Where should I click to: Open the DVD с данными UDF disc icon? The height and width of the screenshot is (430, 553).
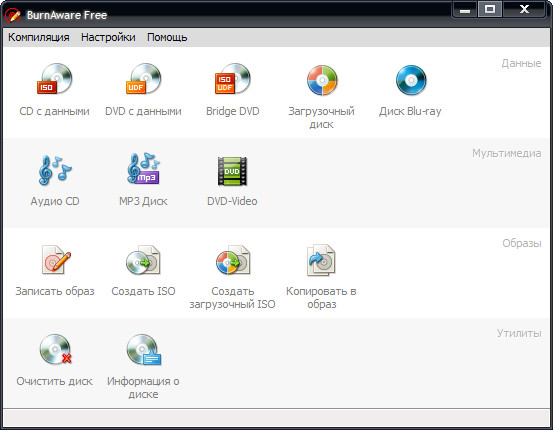coord(144,79)
